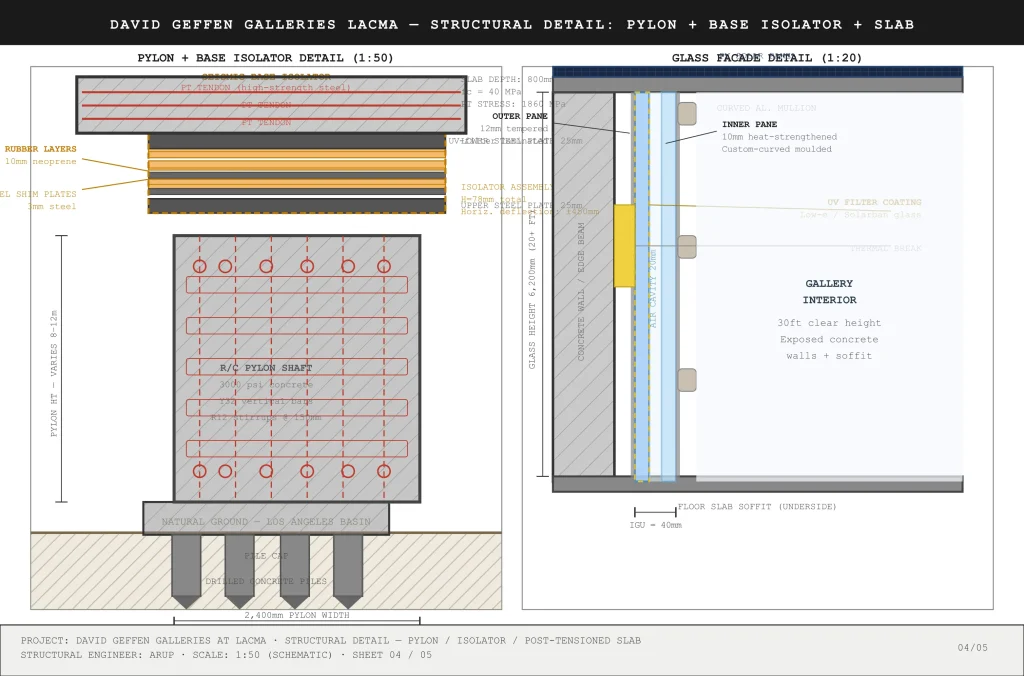Click the 'PT STRESS: 1860 MPa' note
1024x676 pixels.
pyautogui.click(x=513, y=104)
